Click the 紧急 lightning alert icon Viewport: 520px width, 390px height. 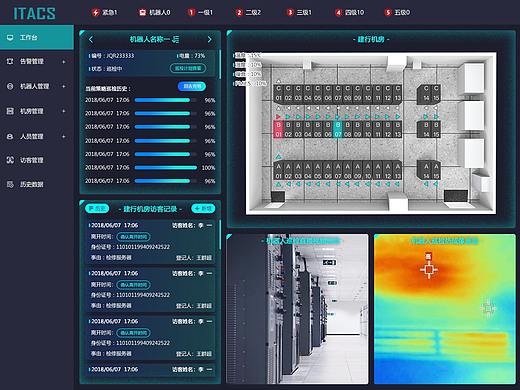[x=95, y=12]
